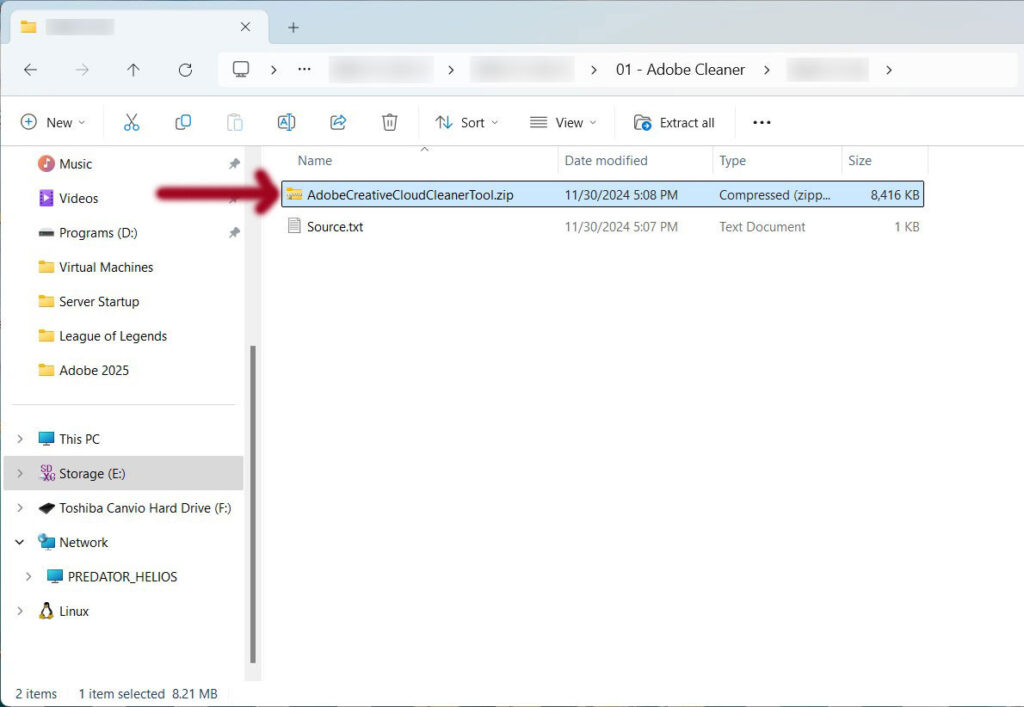Sort by the Size column header
1024x707 pixels.
(x=859, y=161)
